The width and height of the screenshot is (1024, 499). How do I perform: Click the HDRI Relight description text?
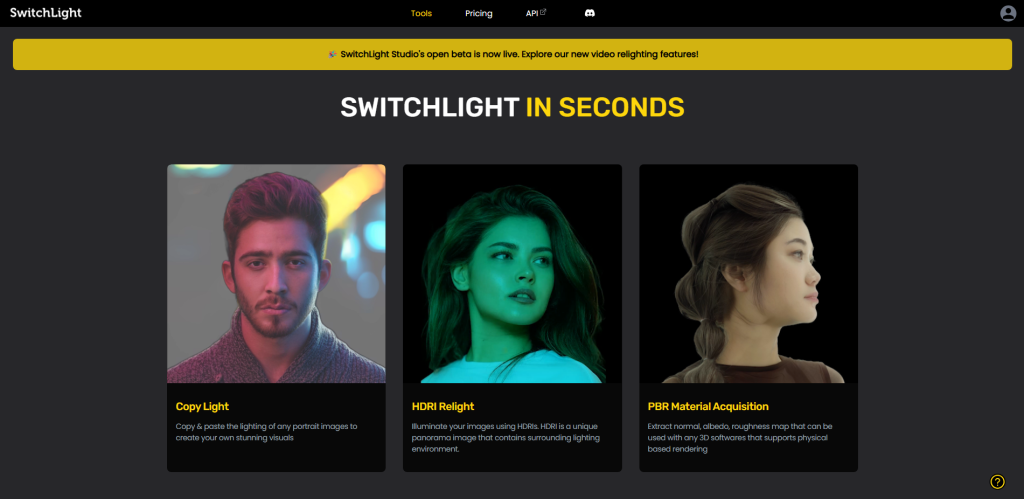coord(505,438)
